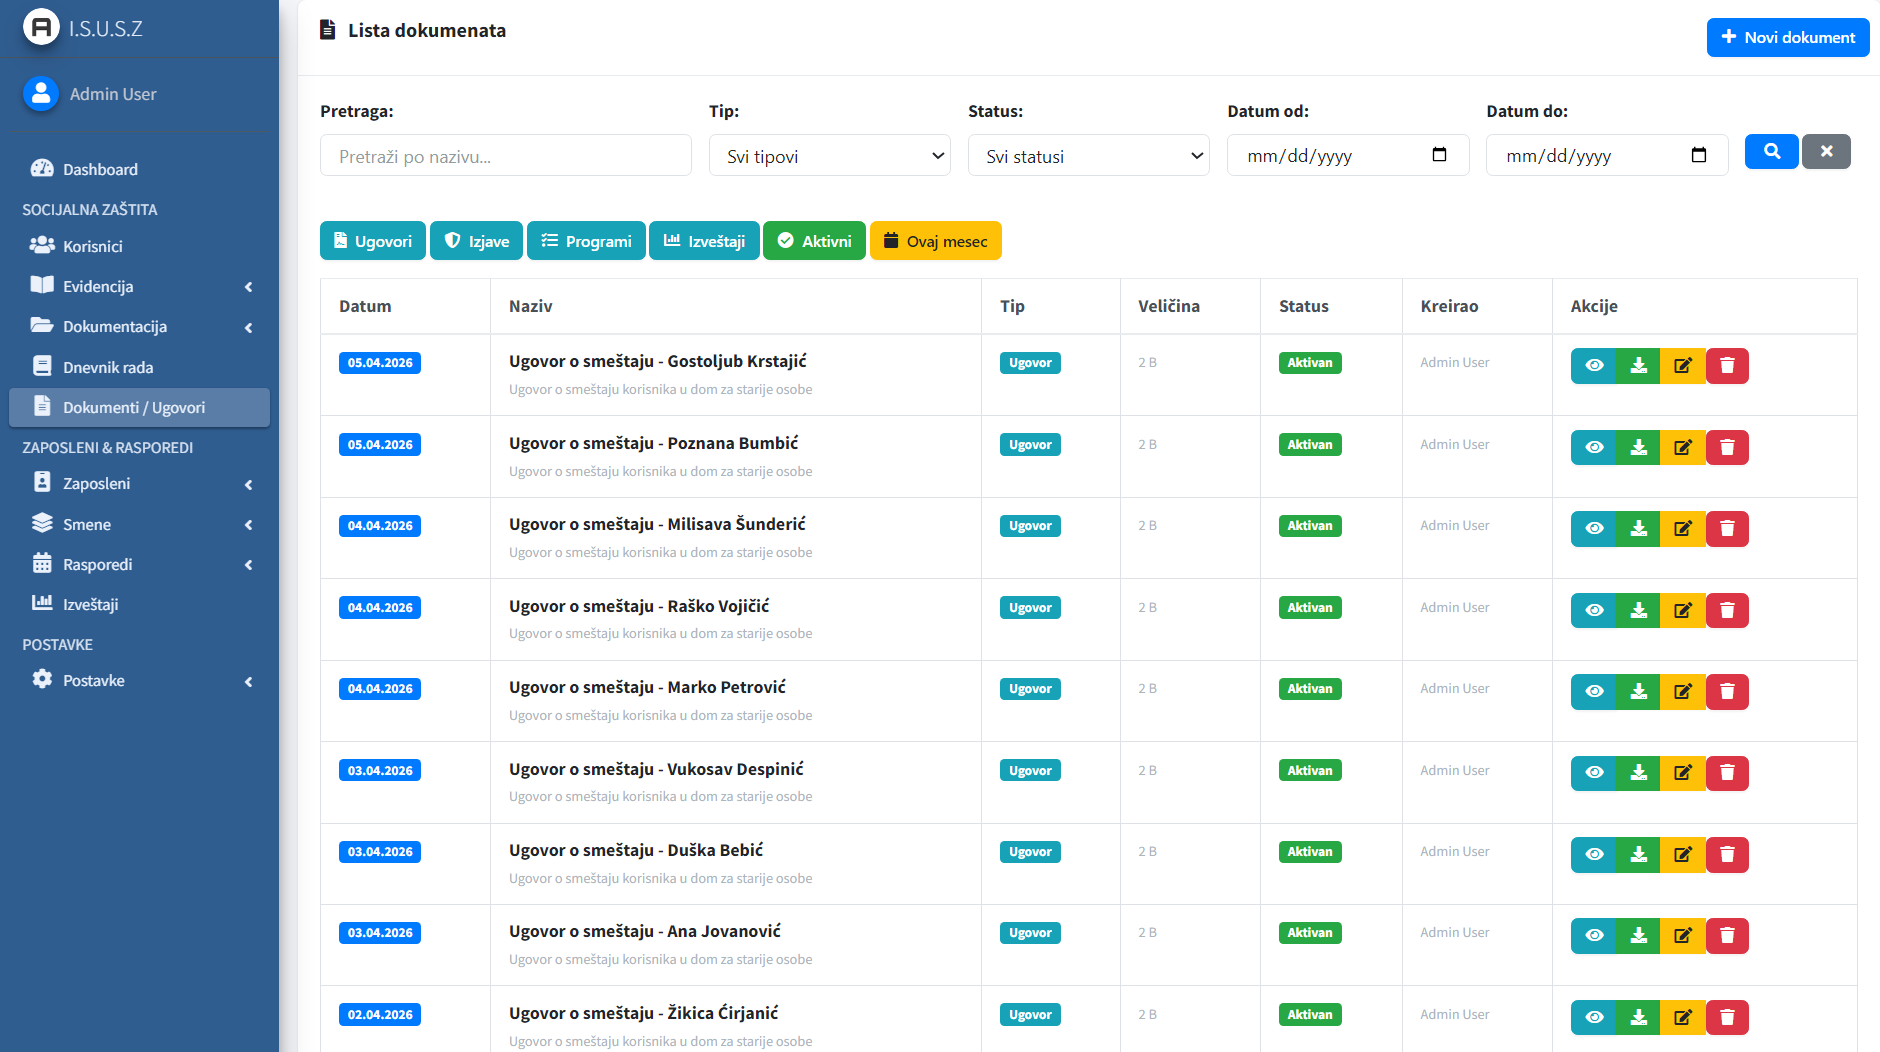
Task: Focus the Pretraži po nazivu search field
Action: tap(506, 155)
